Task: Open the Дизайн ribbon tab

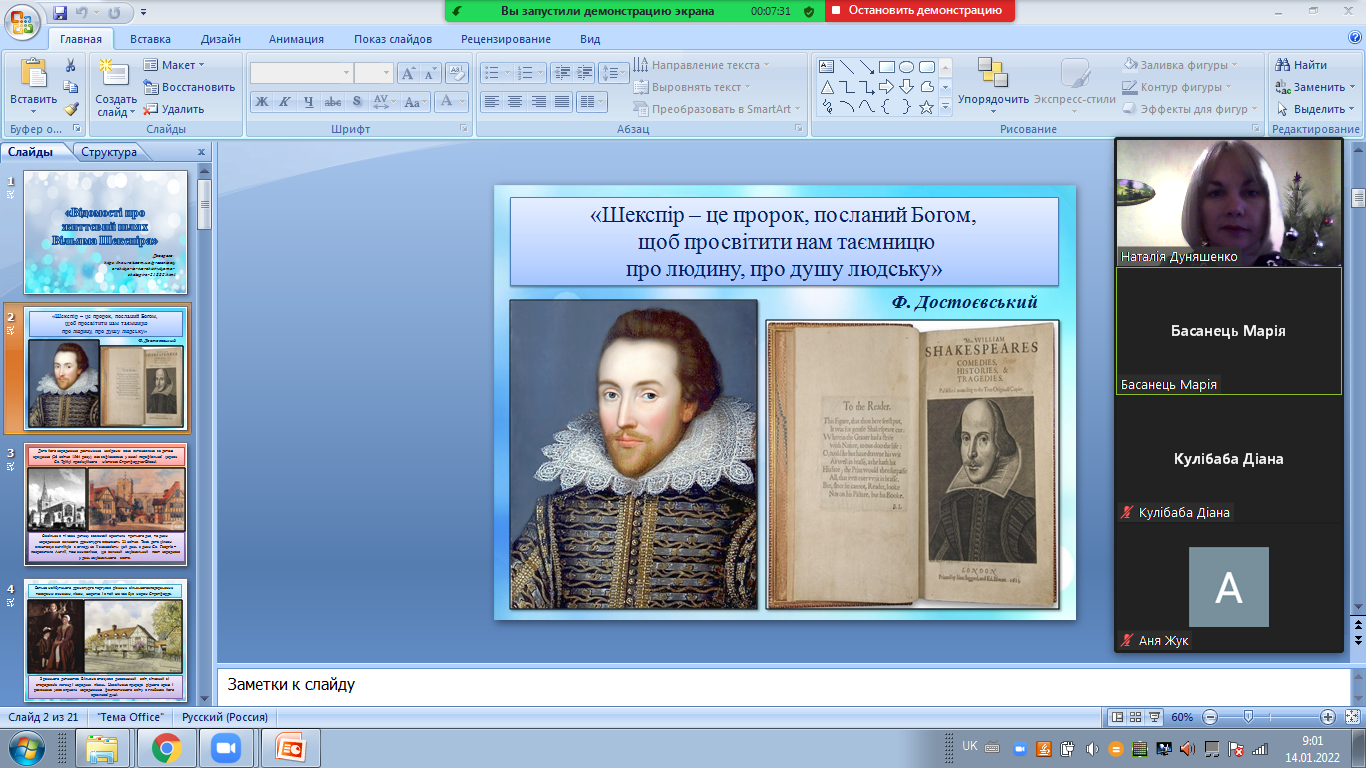Action: [x=220, y=39]
